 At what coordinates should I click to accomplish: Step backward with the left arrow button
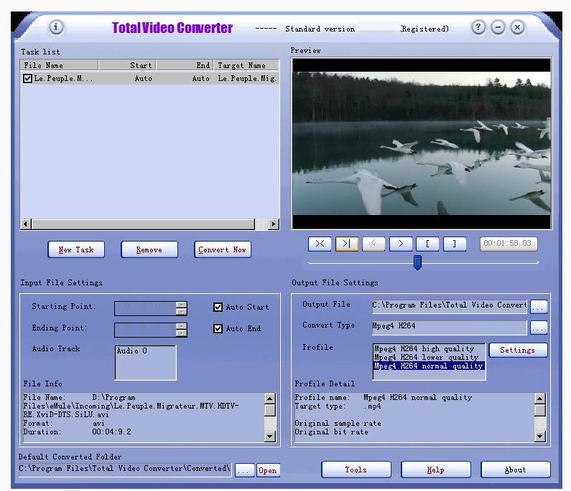pyautogui.click(x=373, y=244)
